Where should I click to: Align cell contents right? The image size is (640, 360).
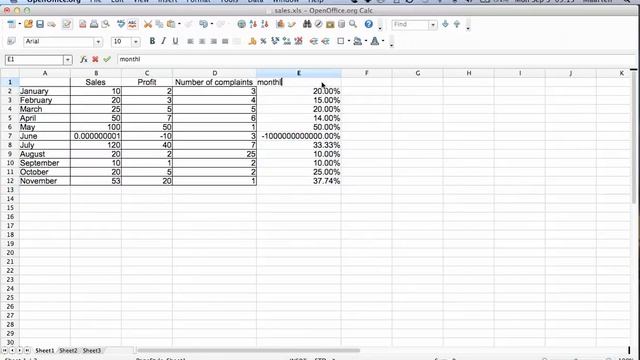213,41
